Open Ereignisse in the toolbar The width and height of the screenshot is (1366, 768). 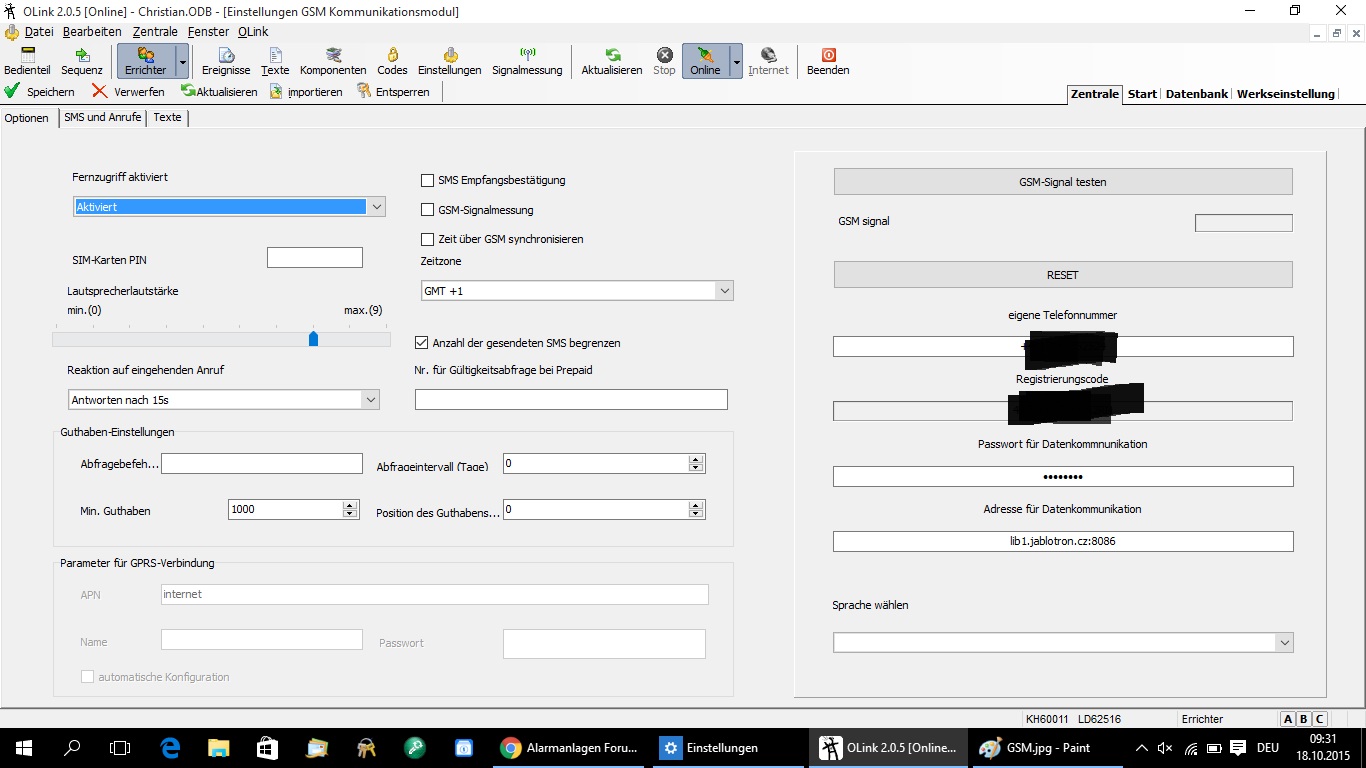[x=226, y=60]
